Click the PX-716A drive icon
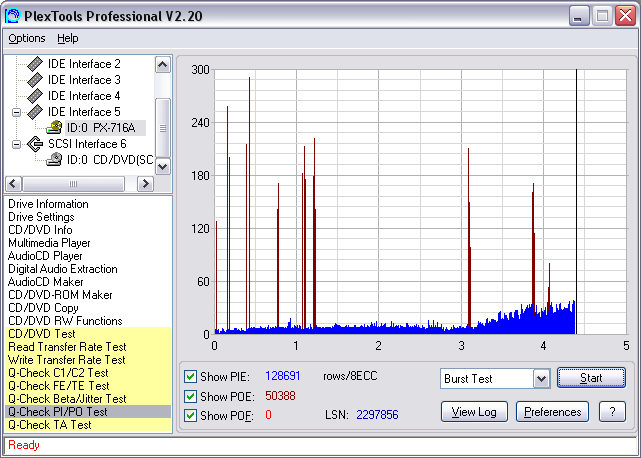 (x=54, y=128)
